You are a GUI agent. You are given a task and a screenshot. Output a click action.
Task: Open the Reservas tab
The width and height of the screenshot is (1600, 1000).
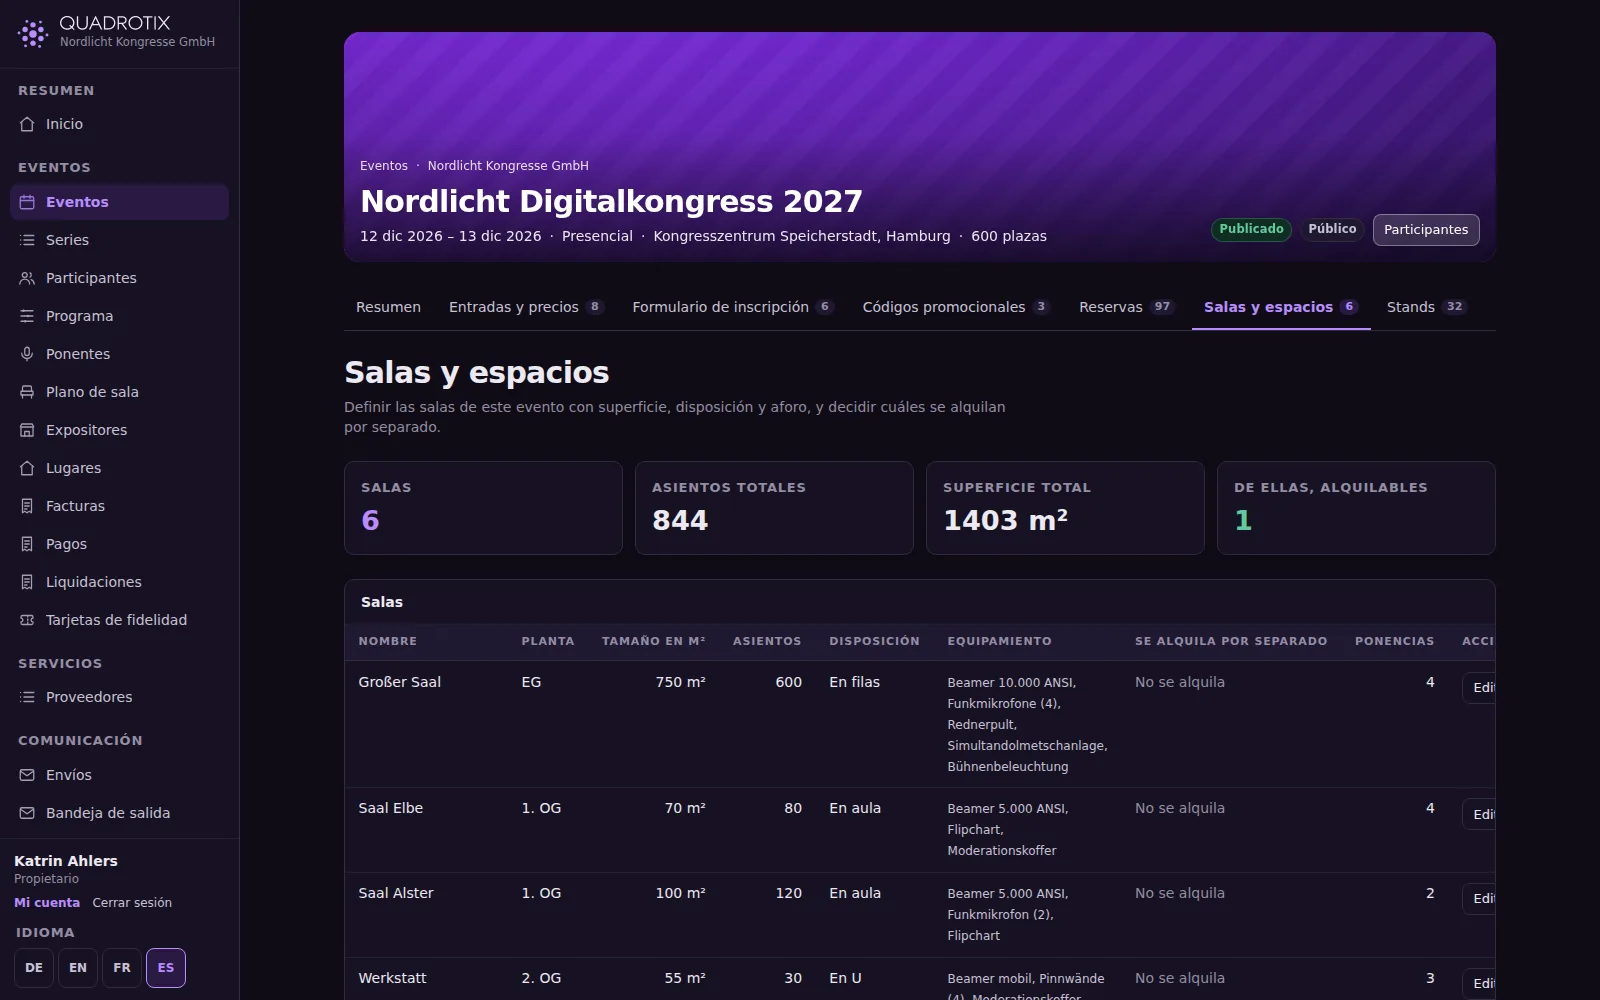[x=1127, y=307]
